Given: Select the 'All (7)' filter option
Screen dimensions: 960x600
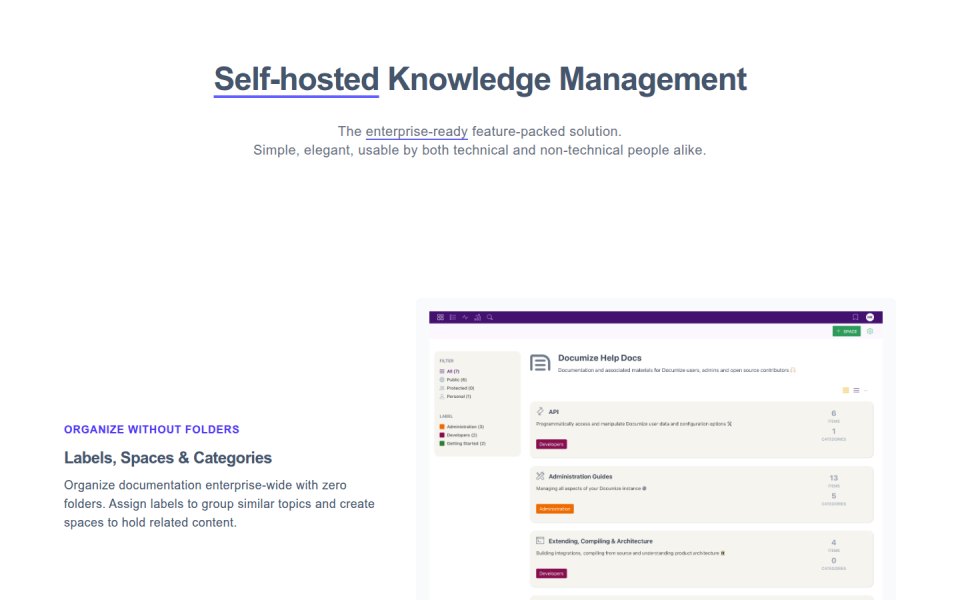Looking at the screenshot, I should pyautogui.click(x=449, y=371).
